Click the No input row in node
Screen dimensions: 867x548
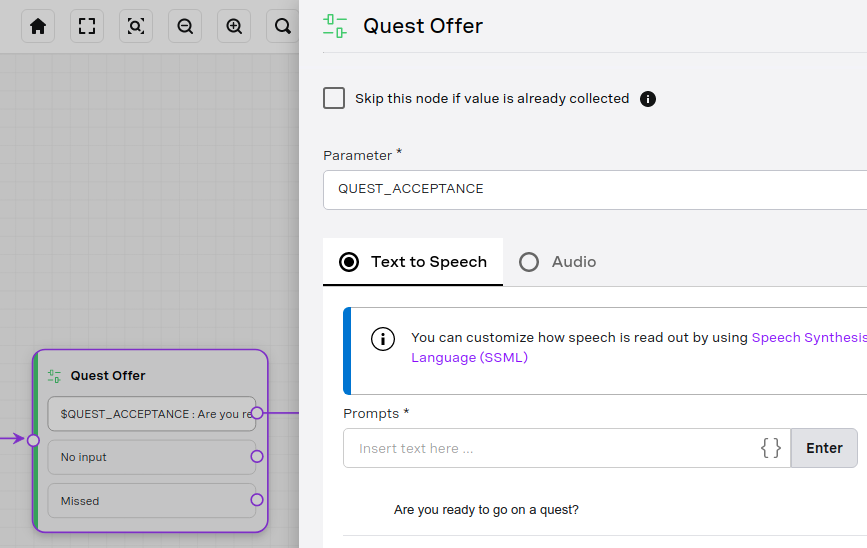tap(152, 457)
